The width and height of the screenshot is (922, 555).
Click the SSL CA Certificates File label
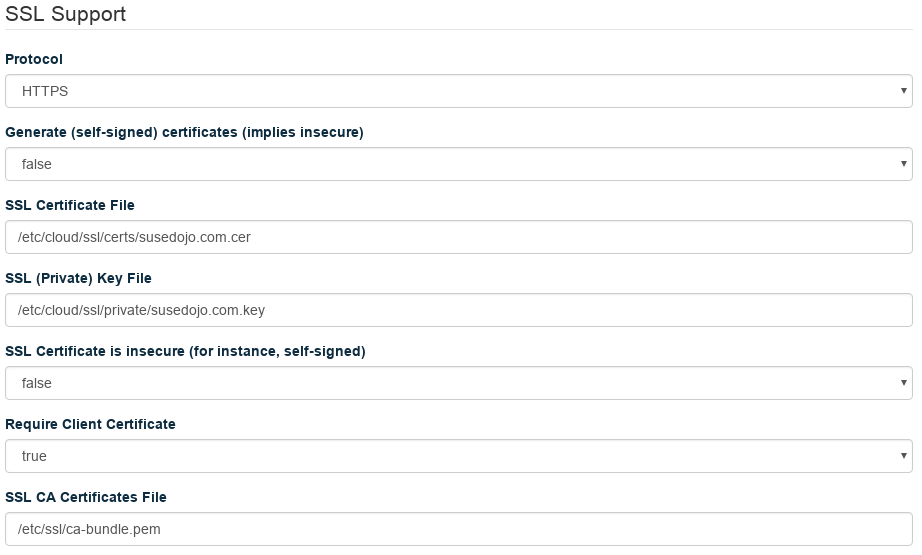click(86, 497)
